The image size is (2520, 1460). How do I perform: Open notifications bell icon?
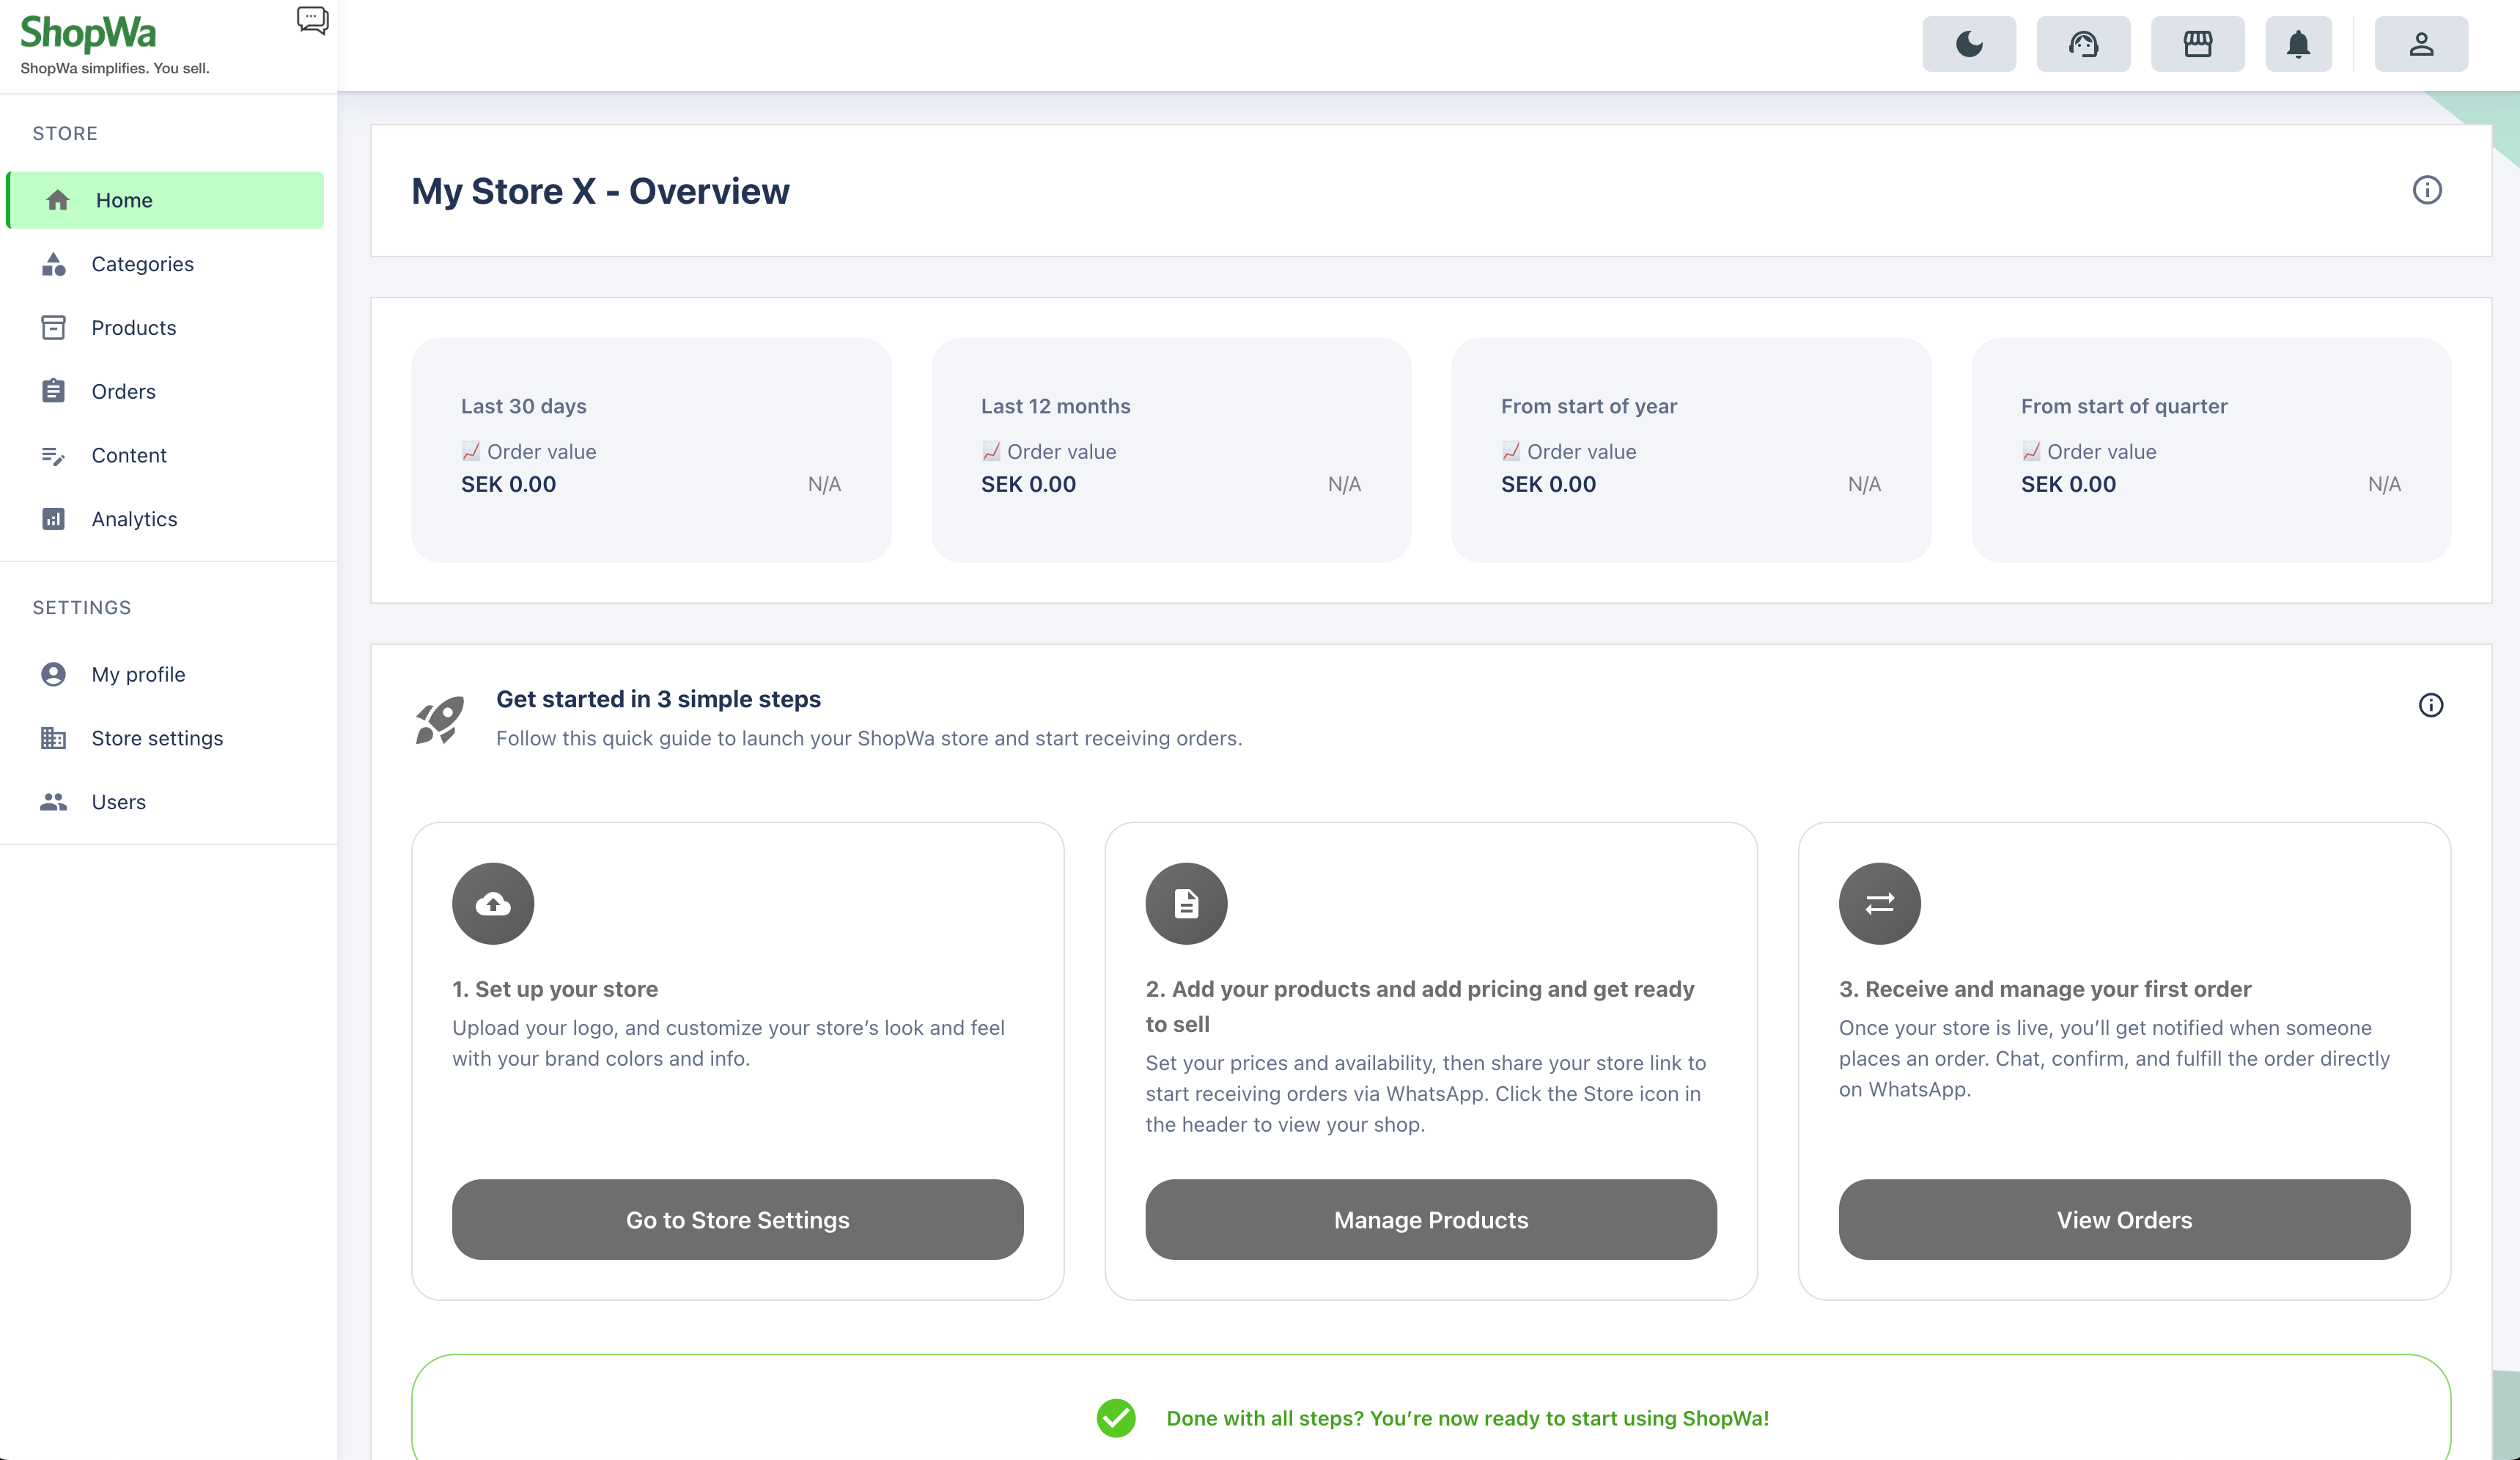[2298, 44]
